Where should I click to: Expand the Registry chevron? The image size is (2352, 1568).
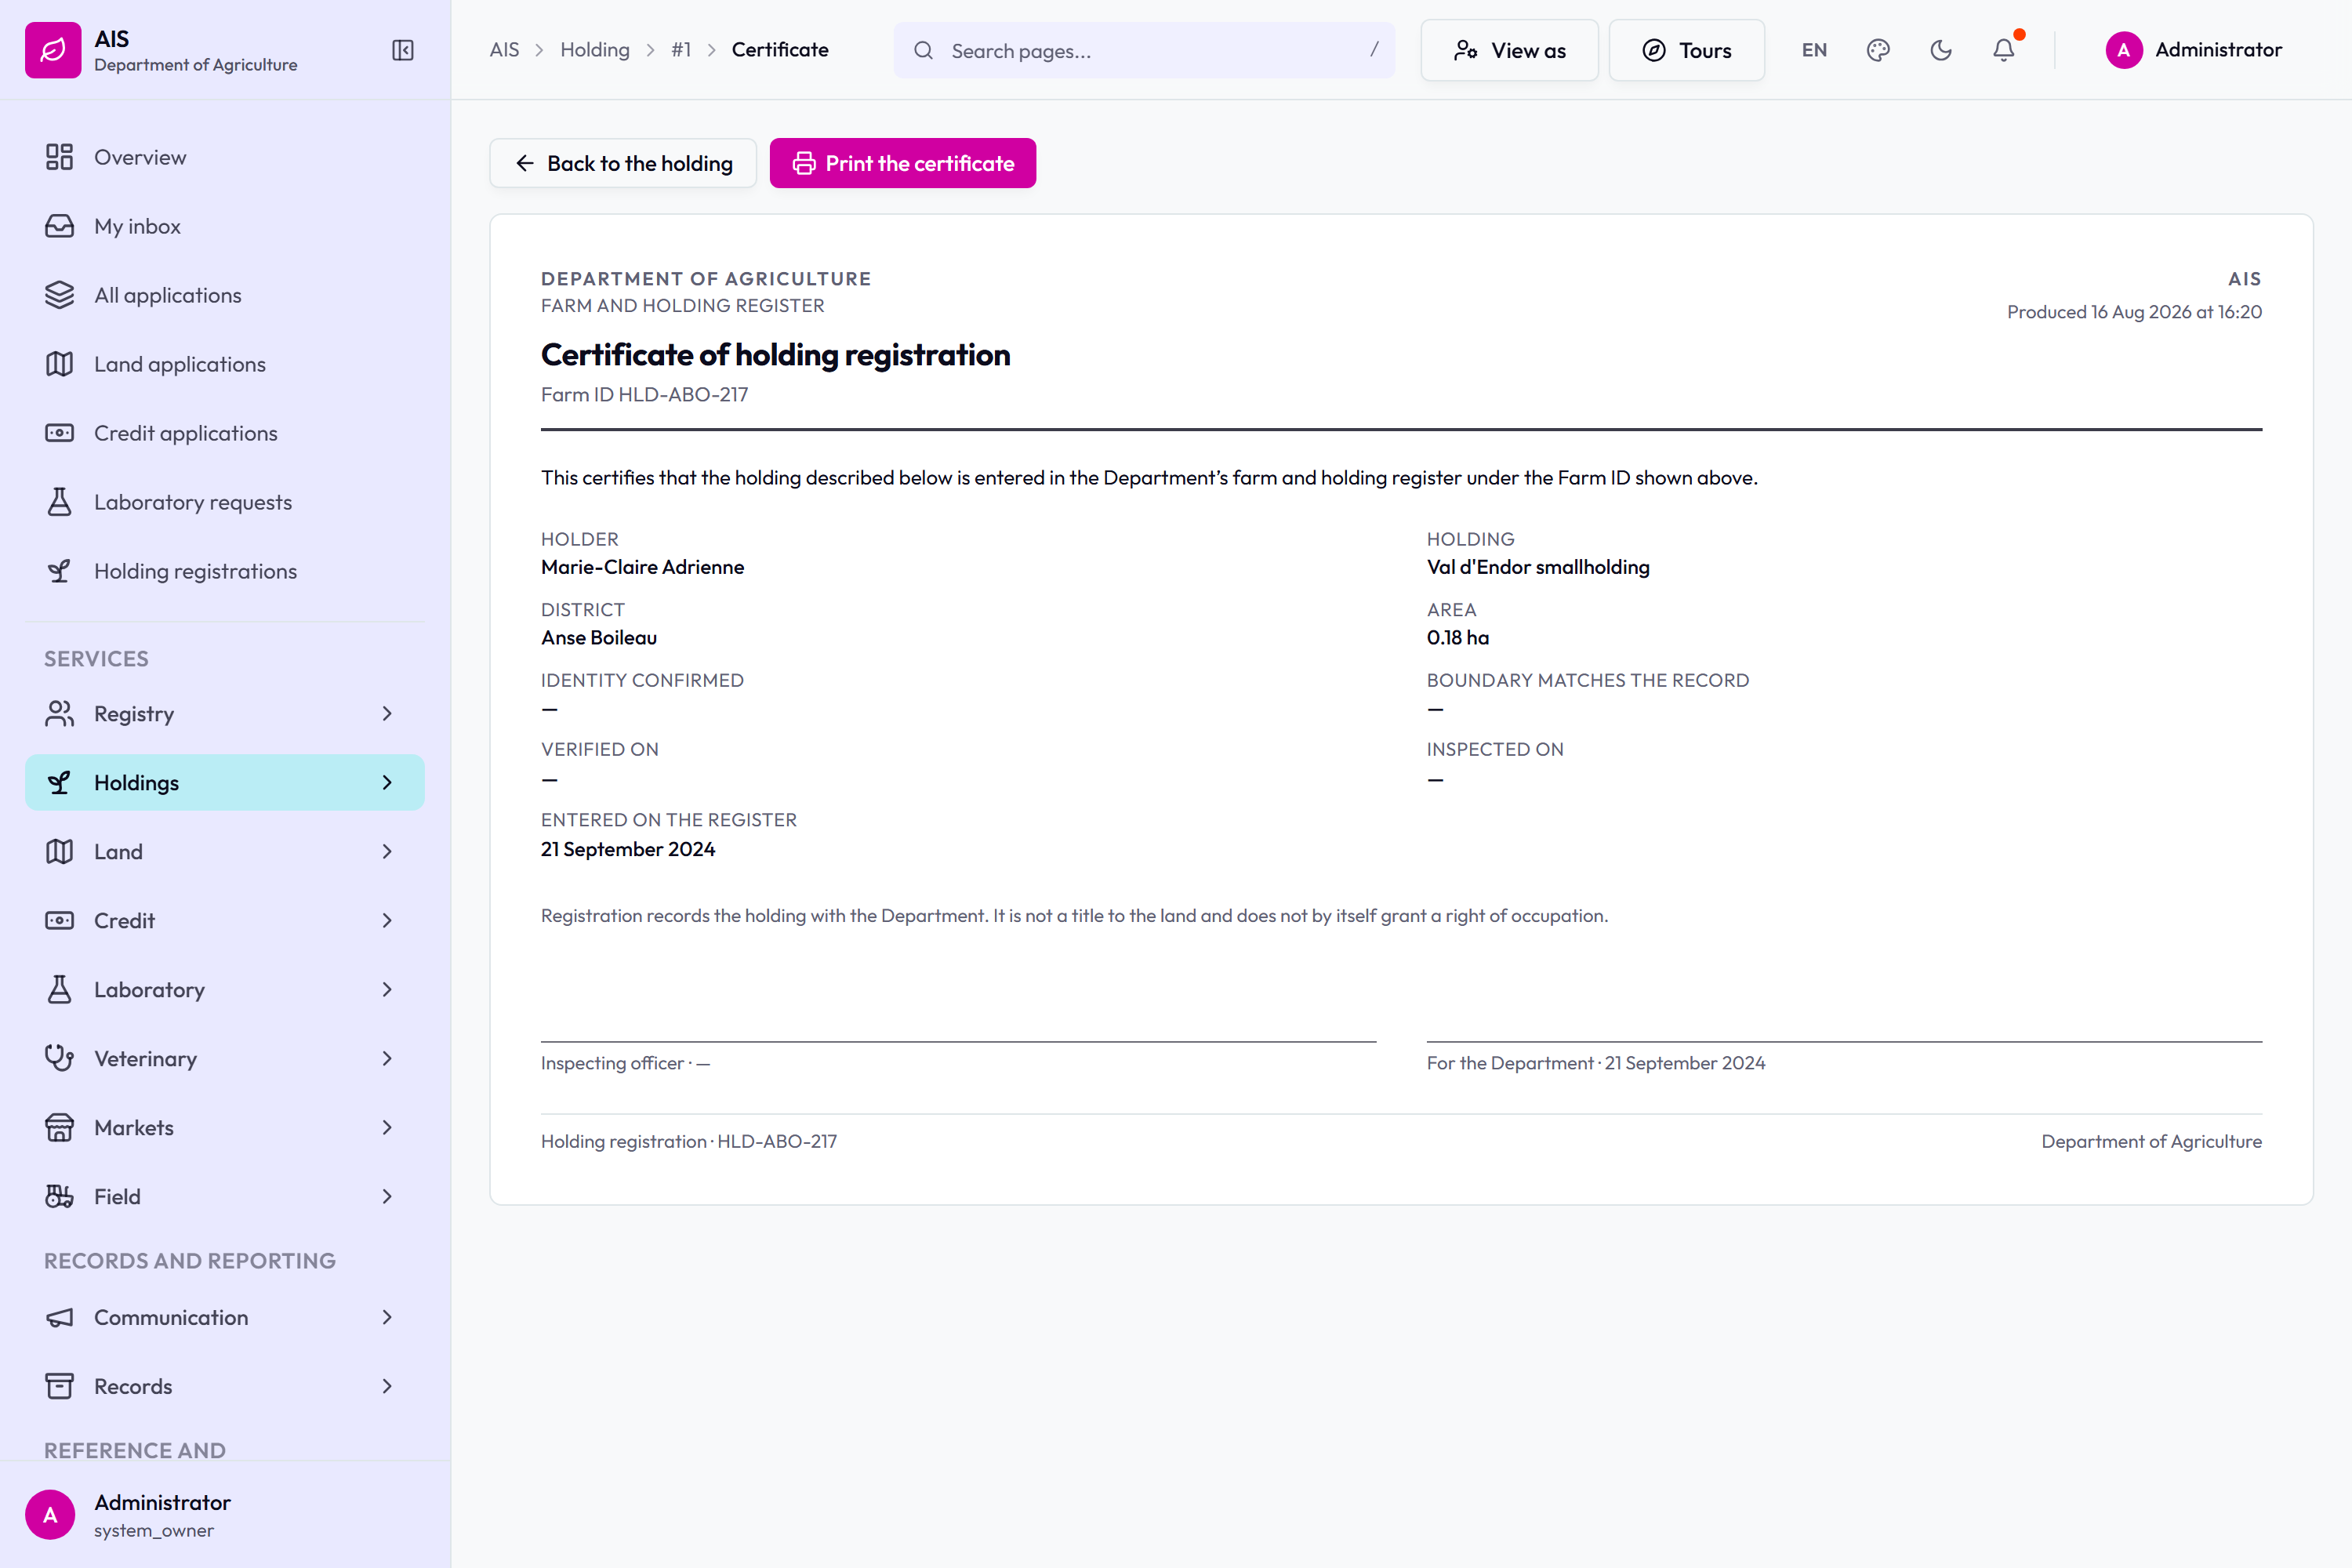(x=387, y=713)
